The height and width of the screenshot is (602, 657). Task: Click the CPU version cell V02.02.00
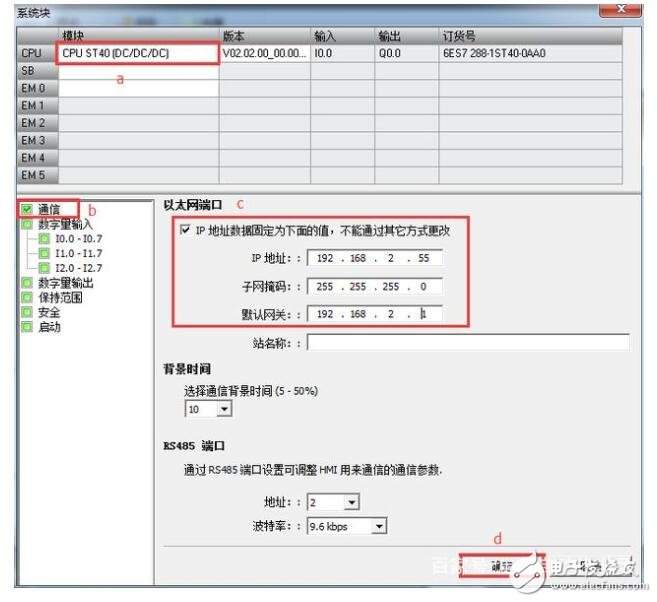(264, 53)
